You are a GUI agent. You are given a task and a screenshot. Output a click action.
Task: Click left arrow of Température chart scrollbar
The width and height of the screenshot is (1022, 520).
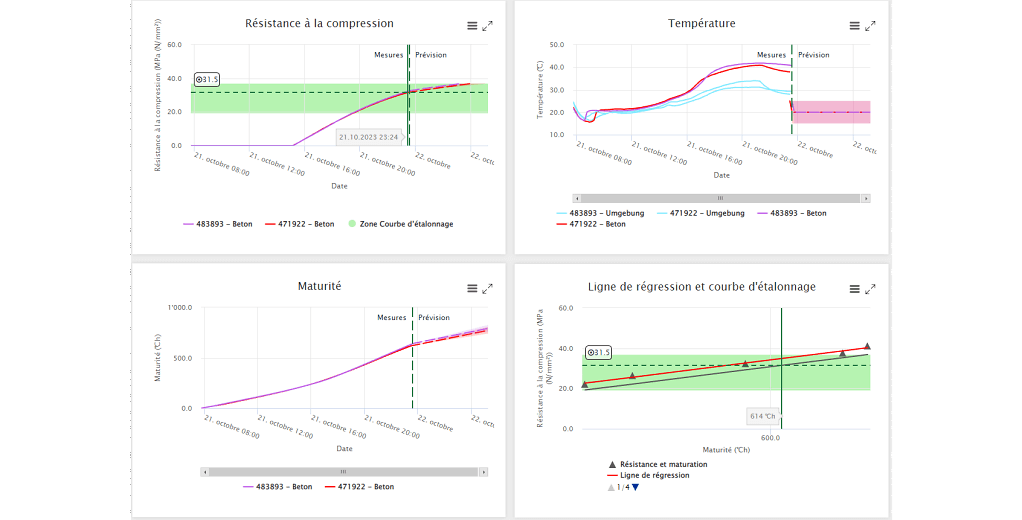pos(577,198)
